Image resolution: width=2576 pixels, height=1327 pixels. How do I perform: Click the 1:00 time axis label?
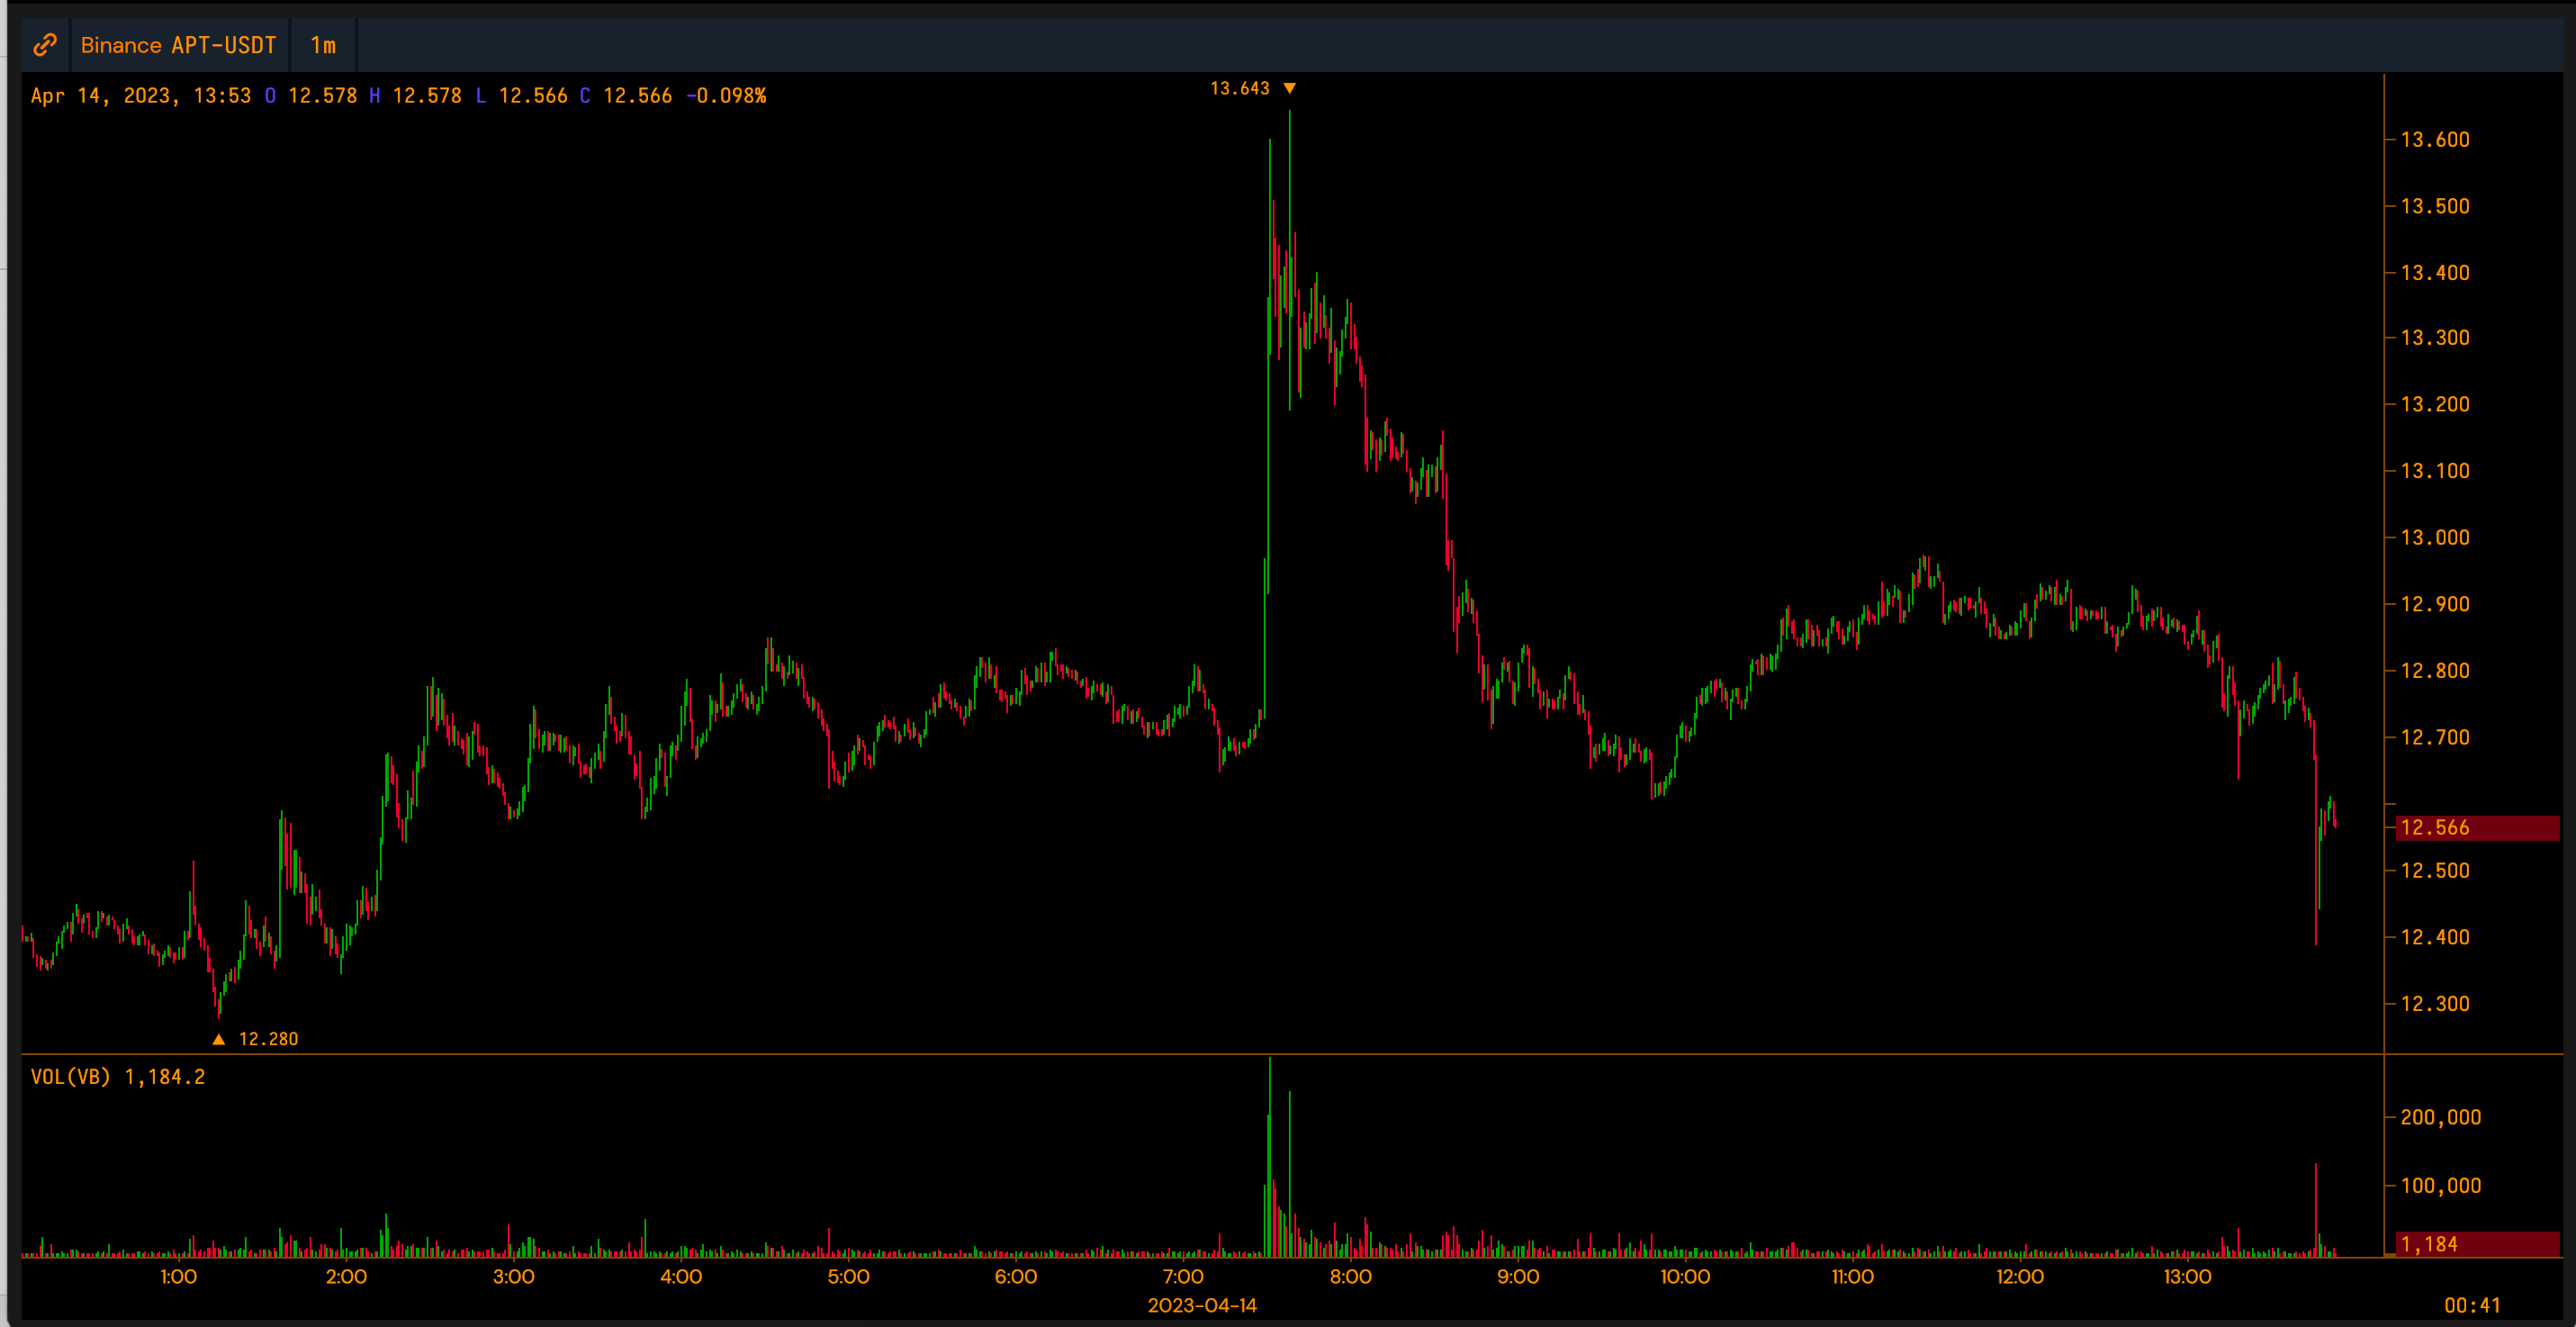(179, 1277)
